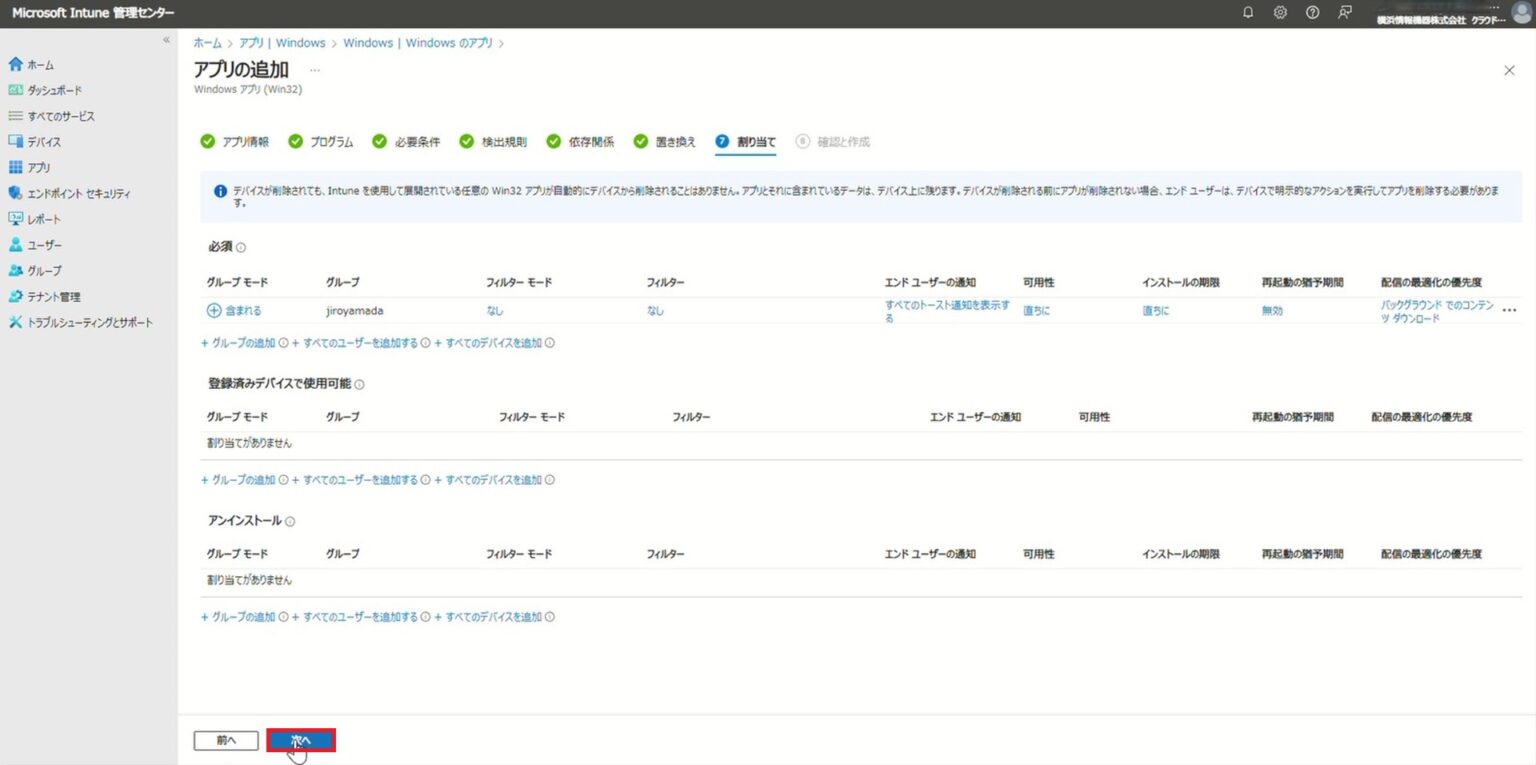This screenshot has height=765, width=1536.
Task: Open the feedback icon in the top bar
Action: (x=1344, y=12)
